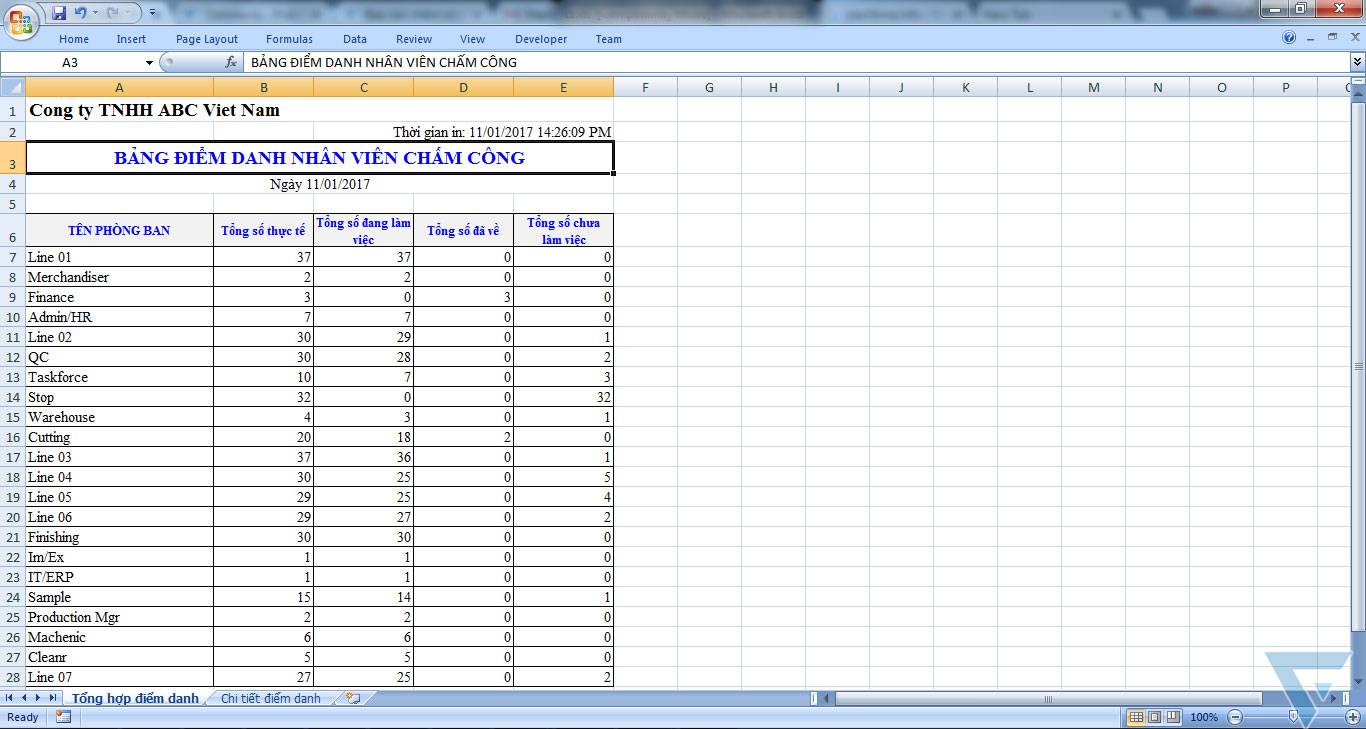Screen dimensions: 1366x729
Task: Restore the workbook window inside Excel
Action: click(x=1332, y=38)
